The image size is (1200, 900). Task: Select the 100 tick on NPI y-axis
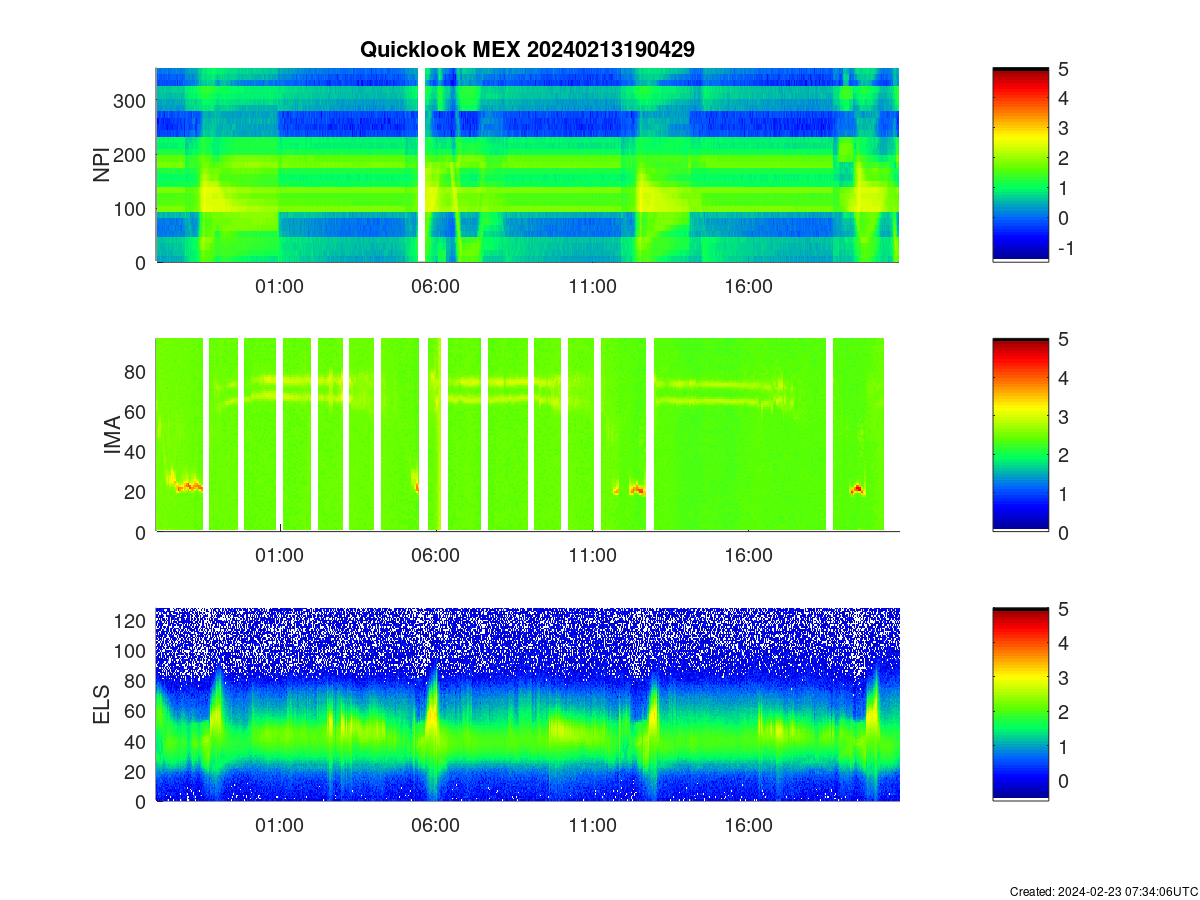130,209
